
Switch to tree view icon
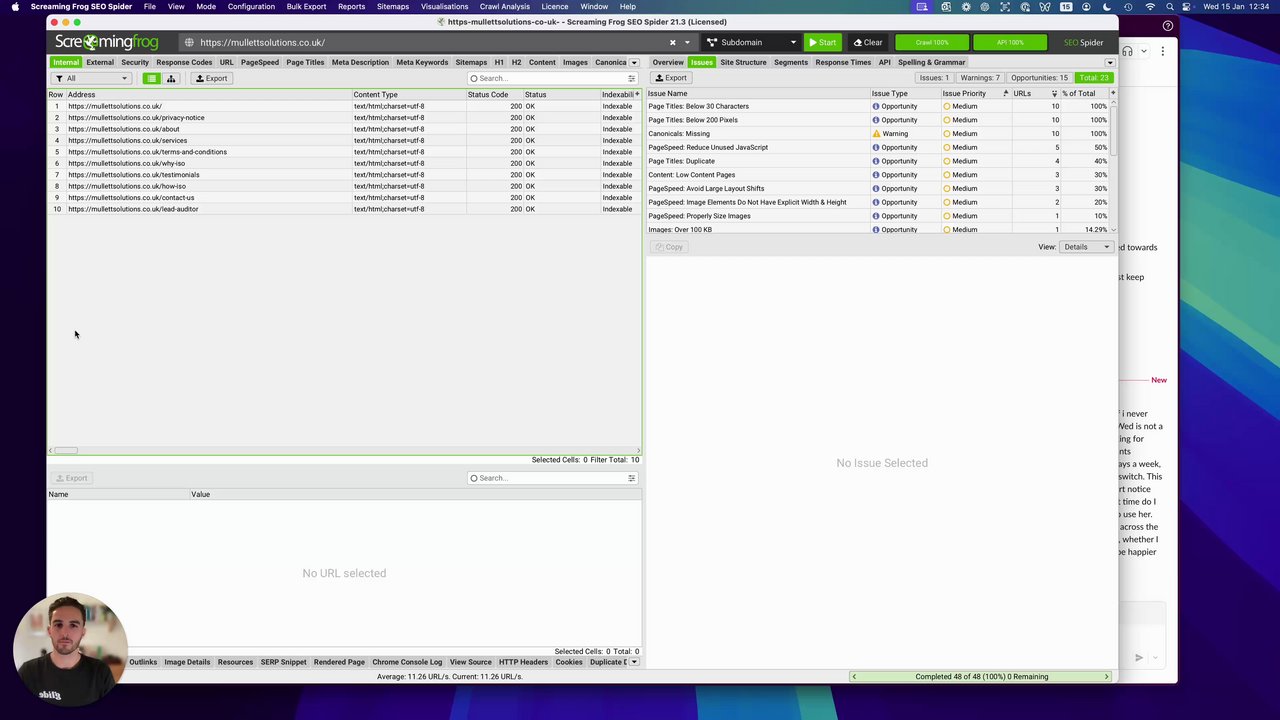[170, 78]
